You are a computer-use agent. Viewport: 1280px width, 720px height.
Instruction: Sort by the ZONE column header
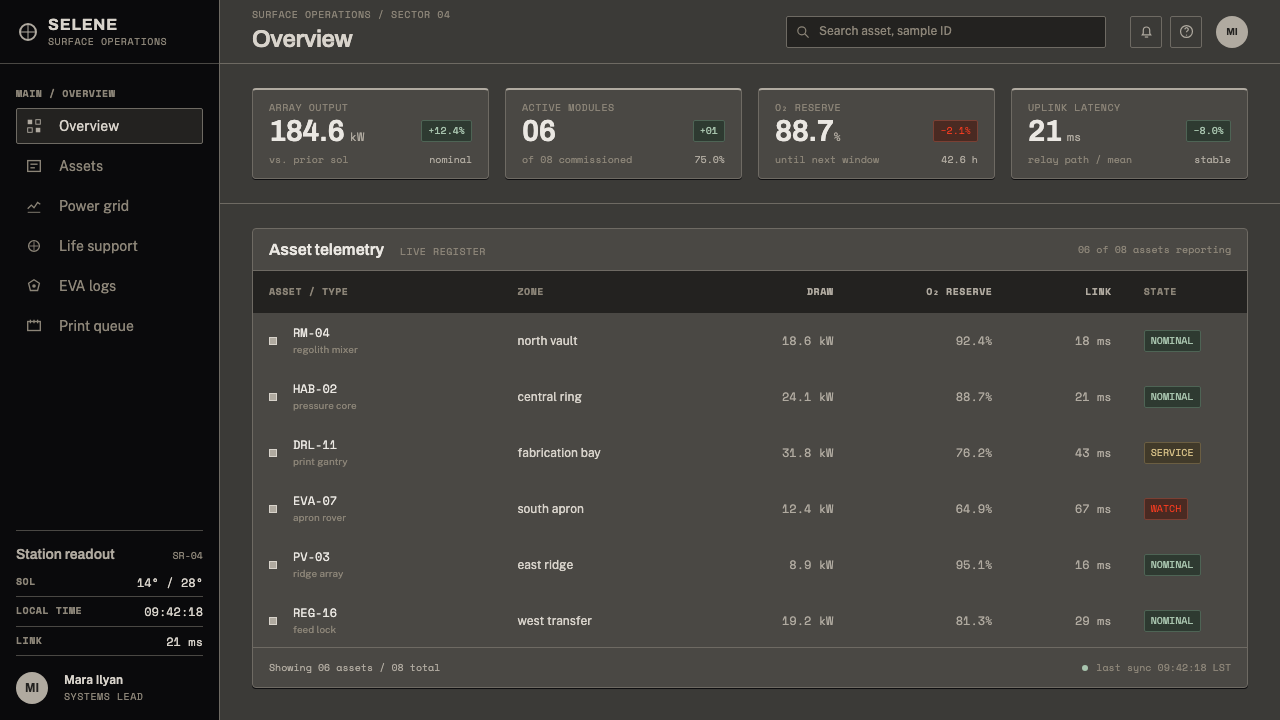(x=530, y=292)
